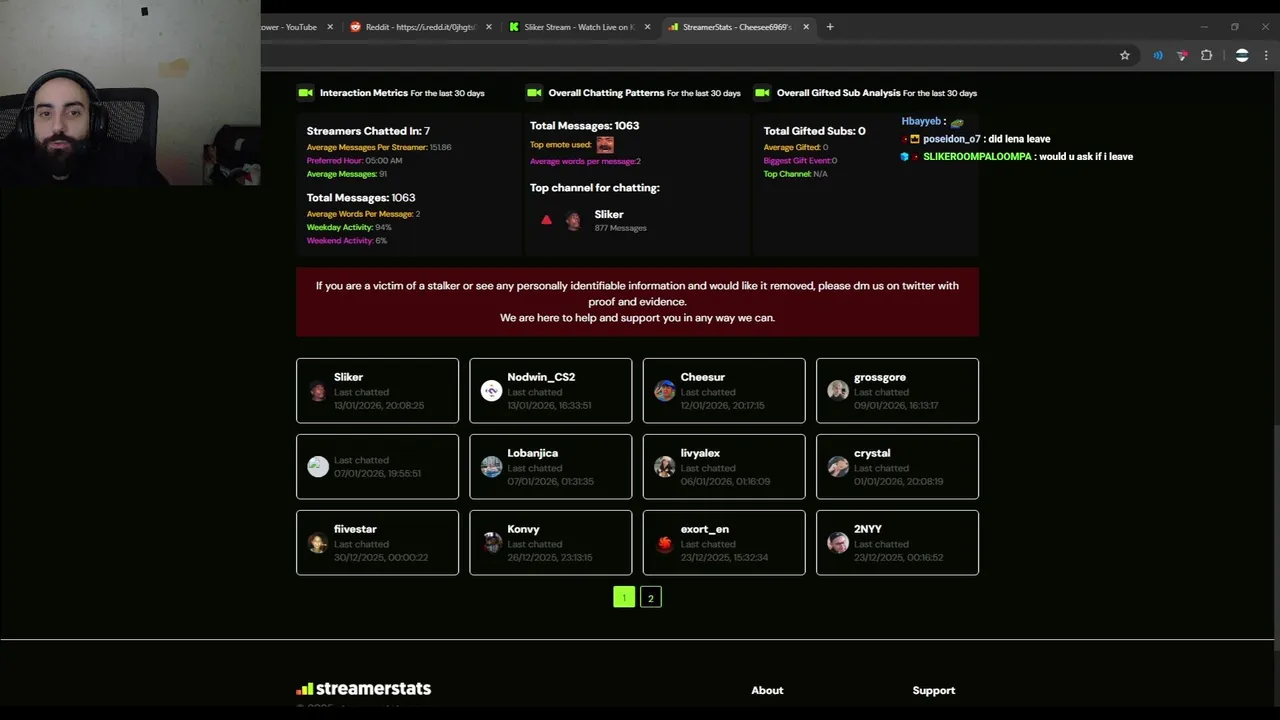Click the Interaction Metrics camera icon
1280x720 pixels.
pos(305,93)
